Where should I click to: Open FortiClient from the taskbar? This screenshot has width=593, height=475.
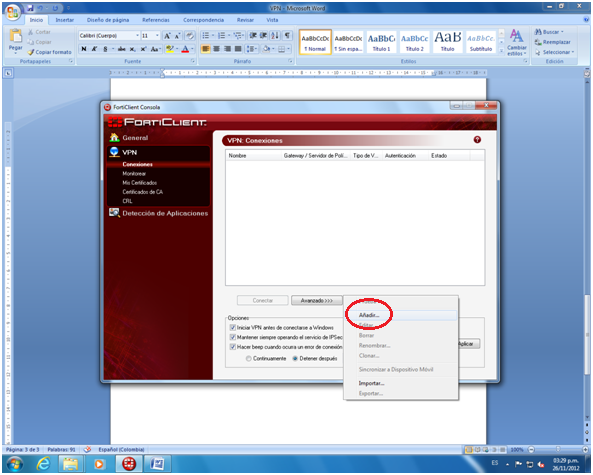click(128, 463)
